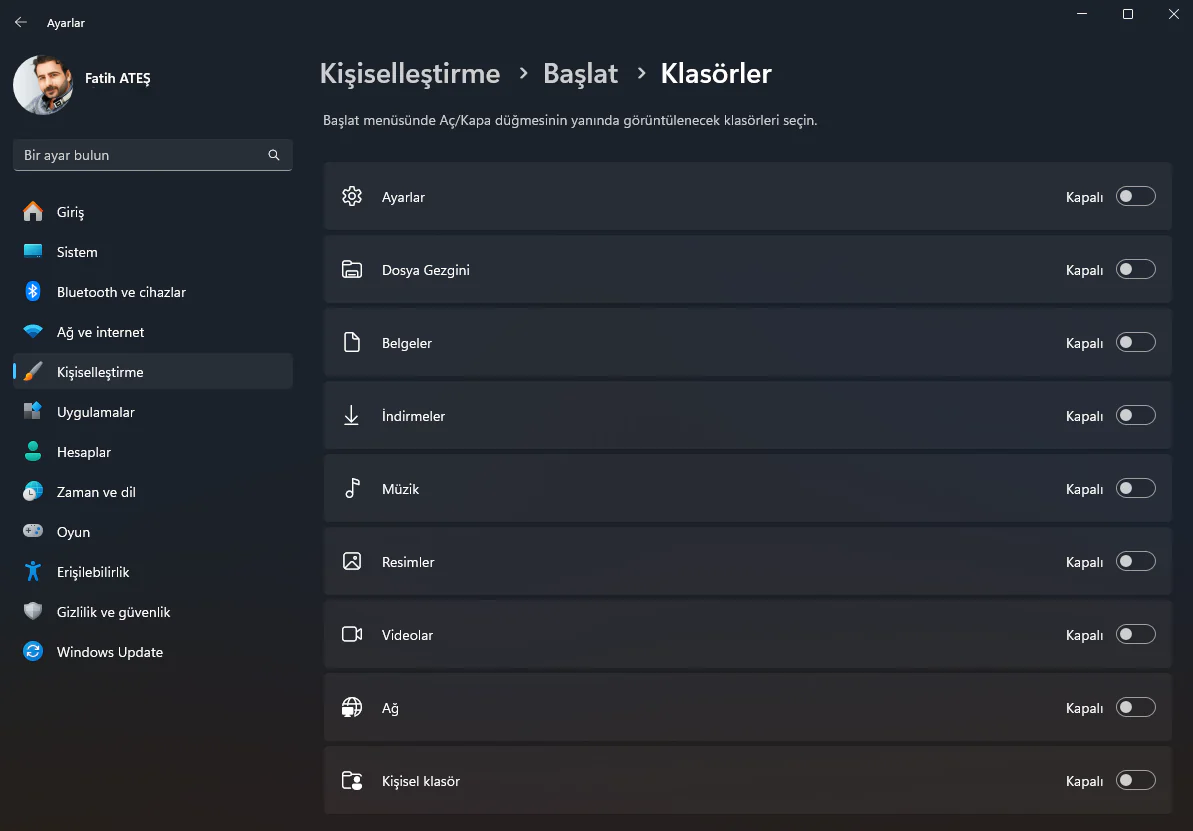Go back using Başlat breadcrumb link

point(580,73)
